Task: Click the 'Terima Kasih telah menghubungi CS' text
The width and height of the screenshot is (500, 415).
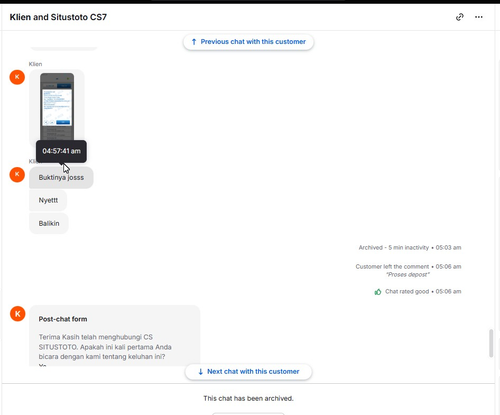Action: pyautogui.click(x=96, y=337)
